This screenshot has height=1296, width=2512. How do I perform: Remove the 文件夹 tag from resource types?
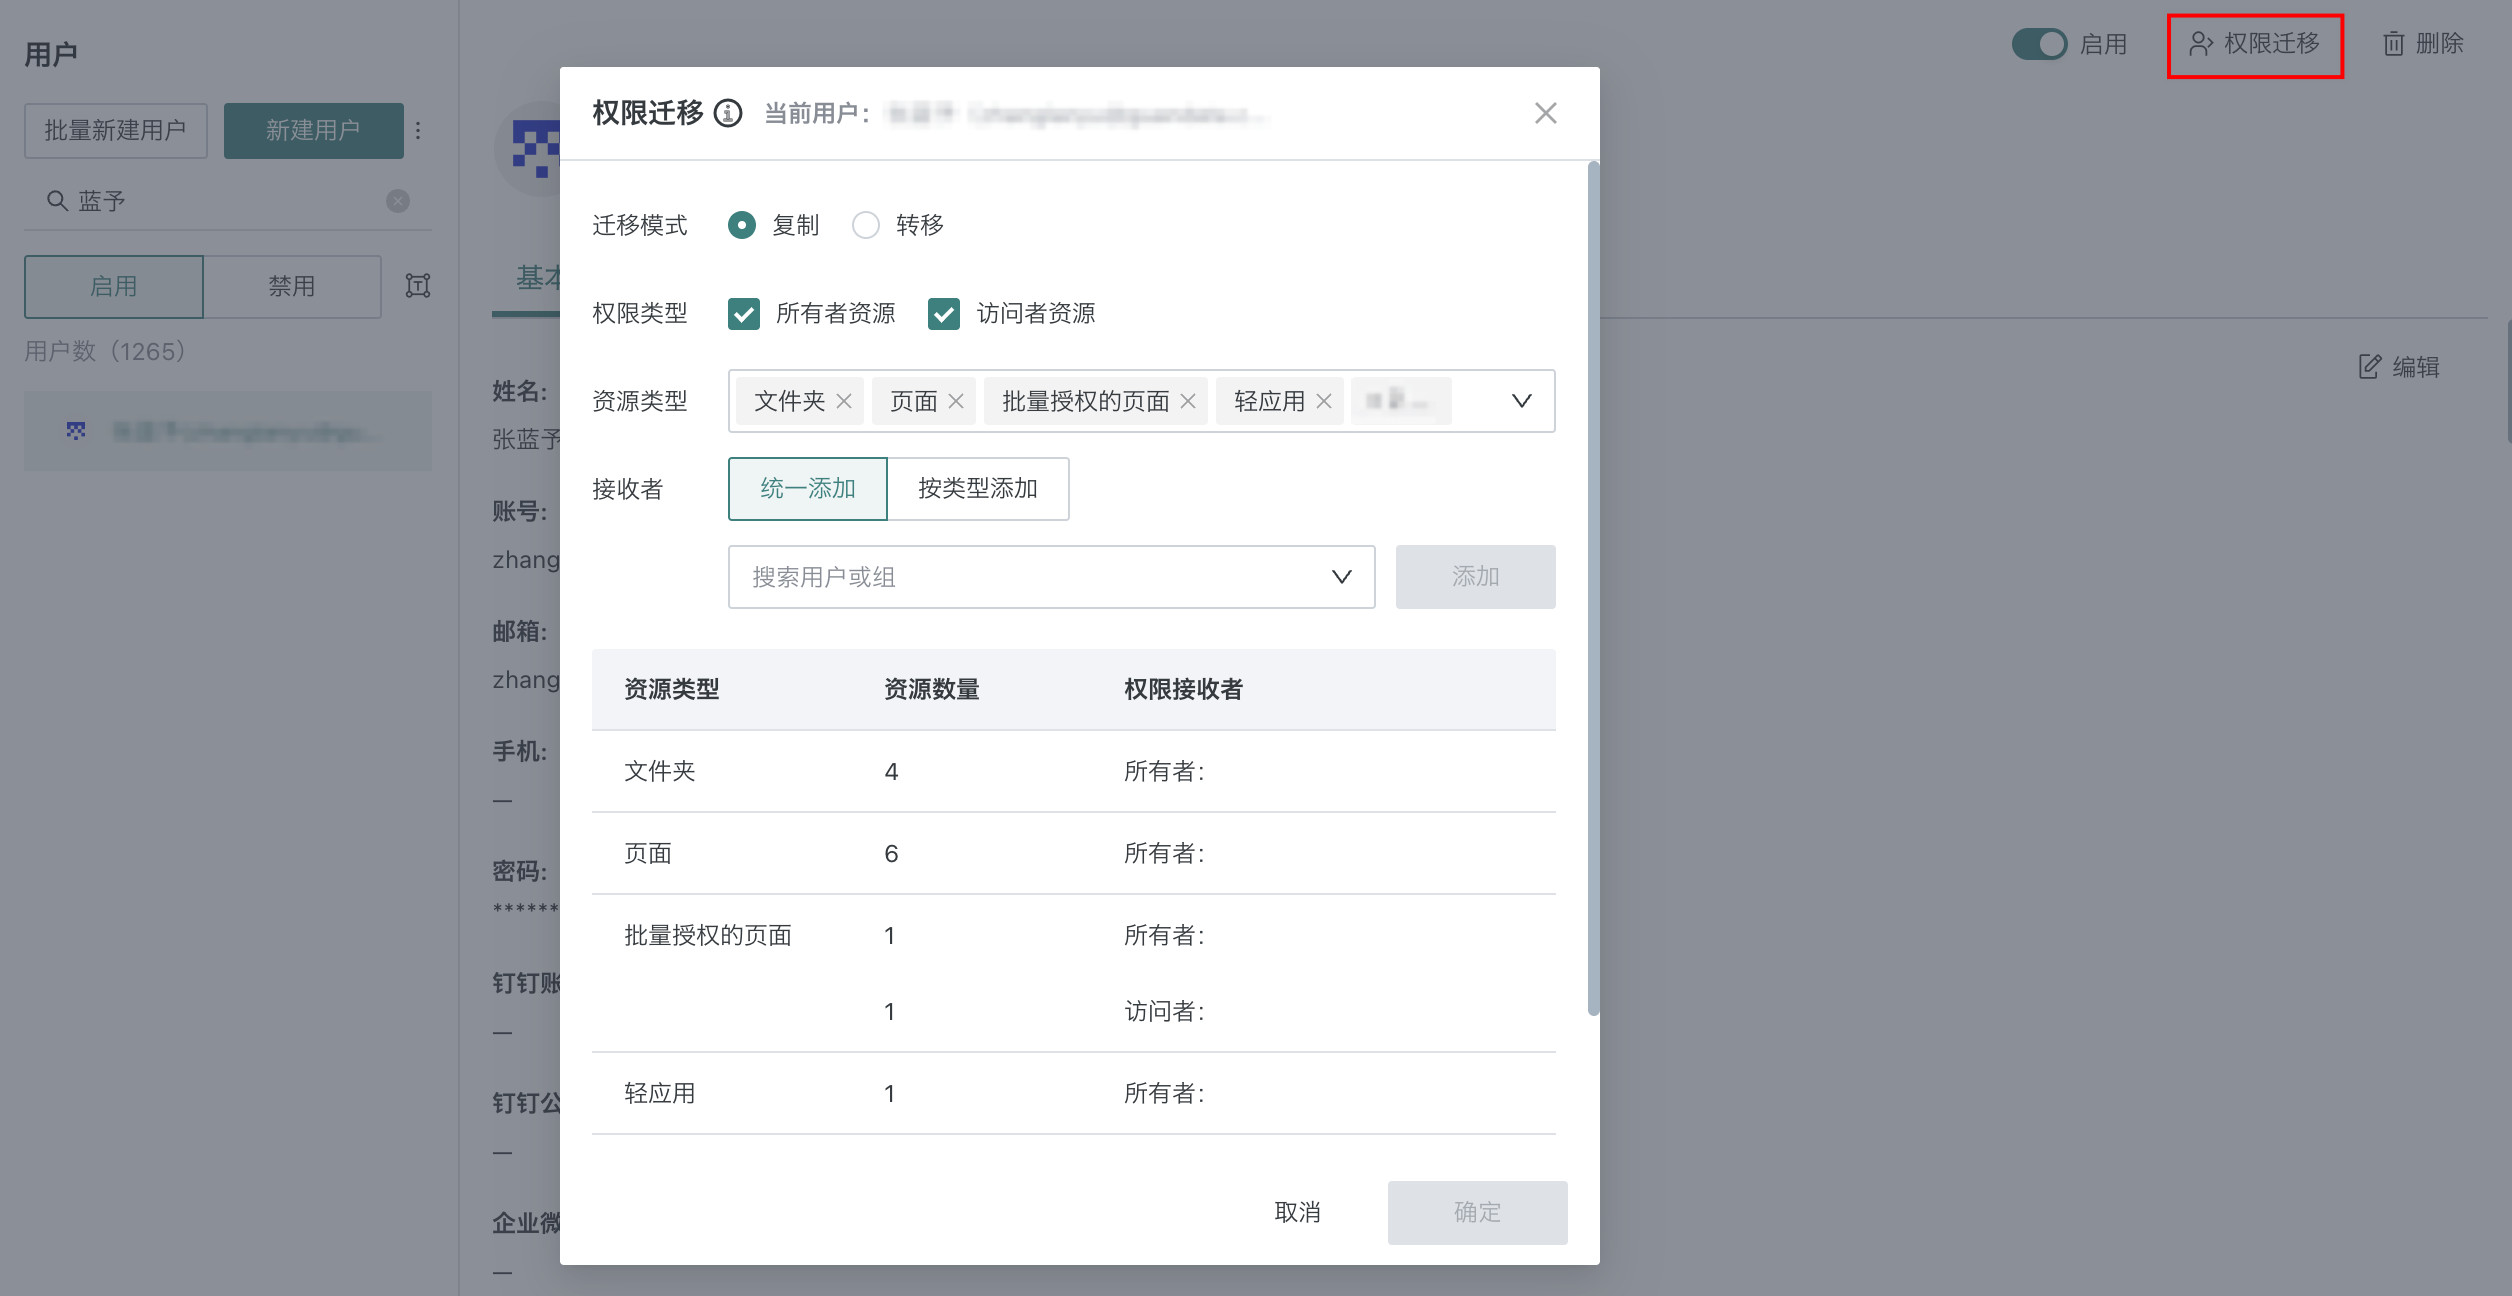(x=844, y=401)
